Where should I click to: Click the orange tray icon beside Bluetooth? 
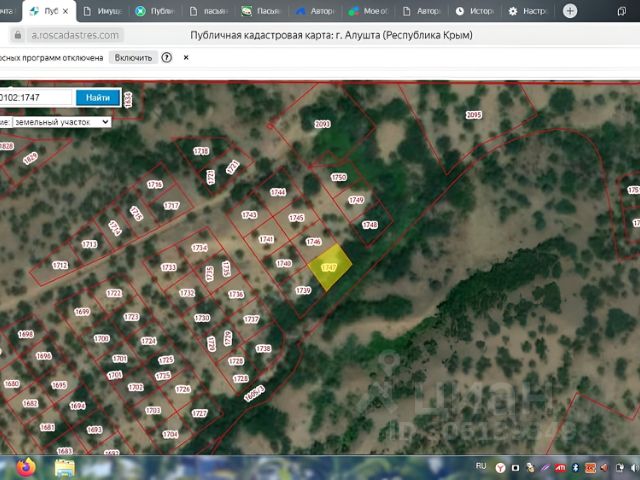click(x=590, y=468)
